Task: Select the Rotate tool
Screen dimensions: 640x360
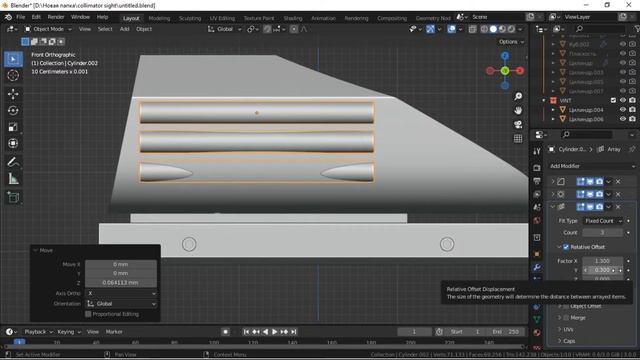Action: (x=13, y=111)
